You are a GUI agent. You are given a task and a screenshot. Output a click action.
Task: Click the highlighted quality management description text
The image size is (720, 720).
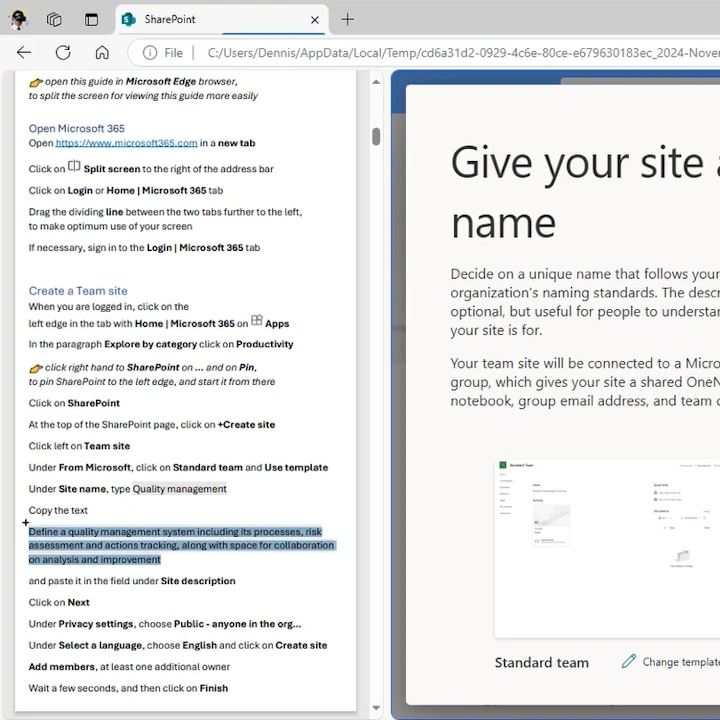click(x=181, y=546)
